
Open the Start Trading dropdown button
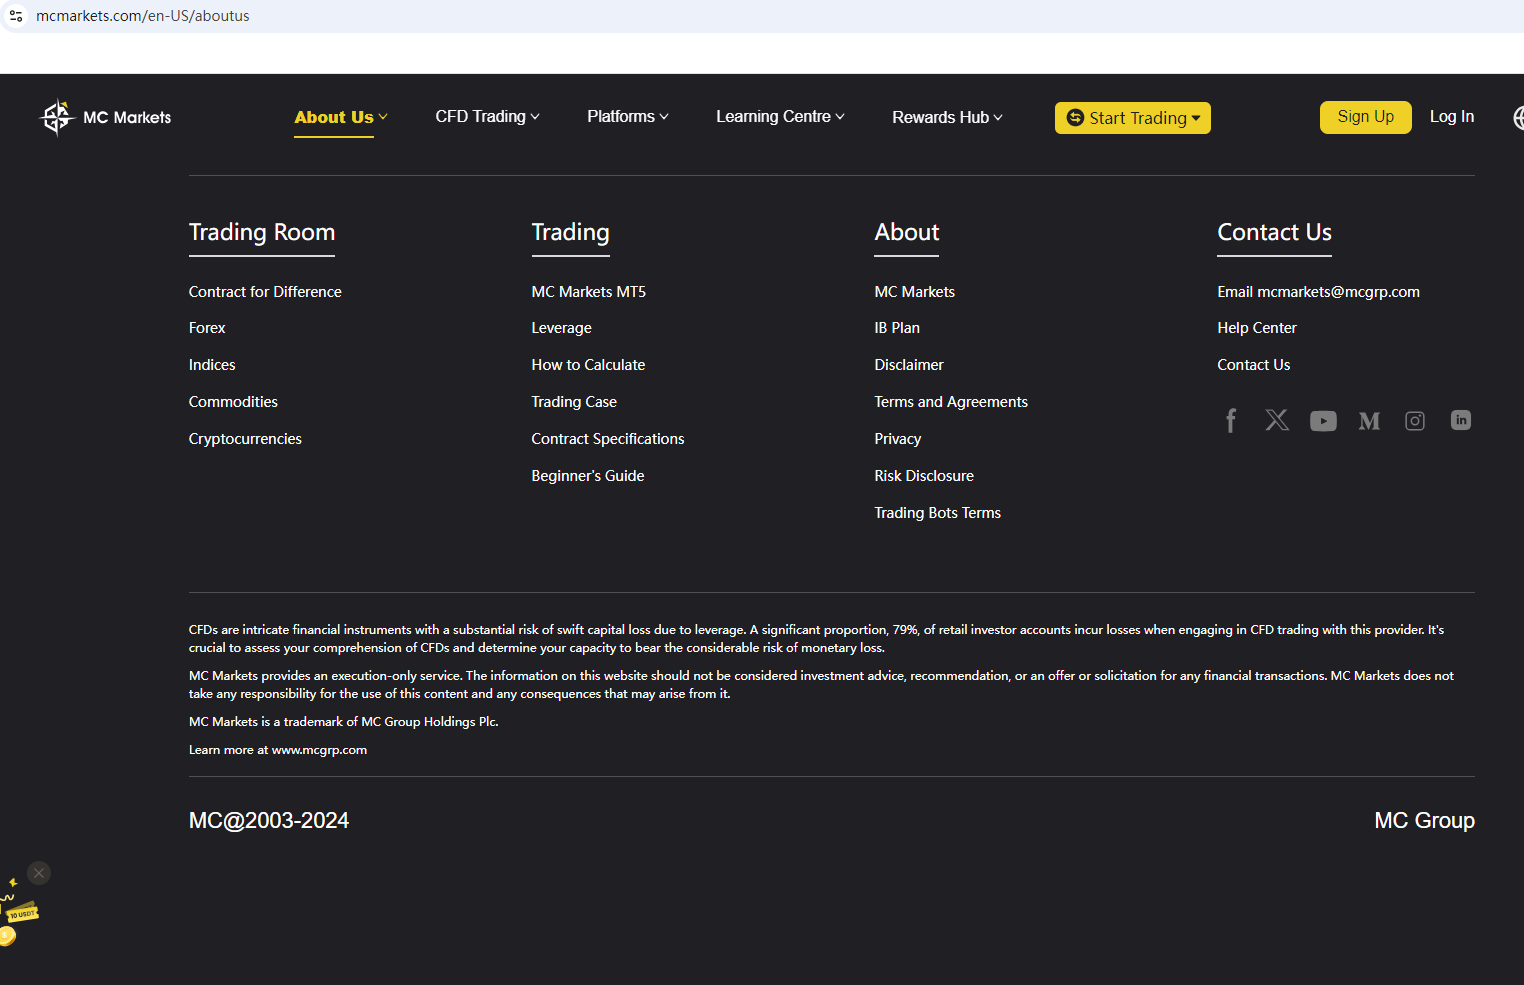1132,118
